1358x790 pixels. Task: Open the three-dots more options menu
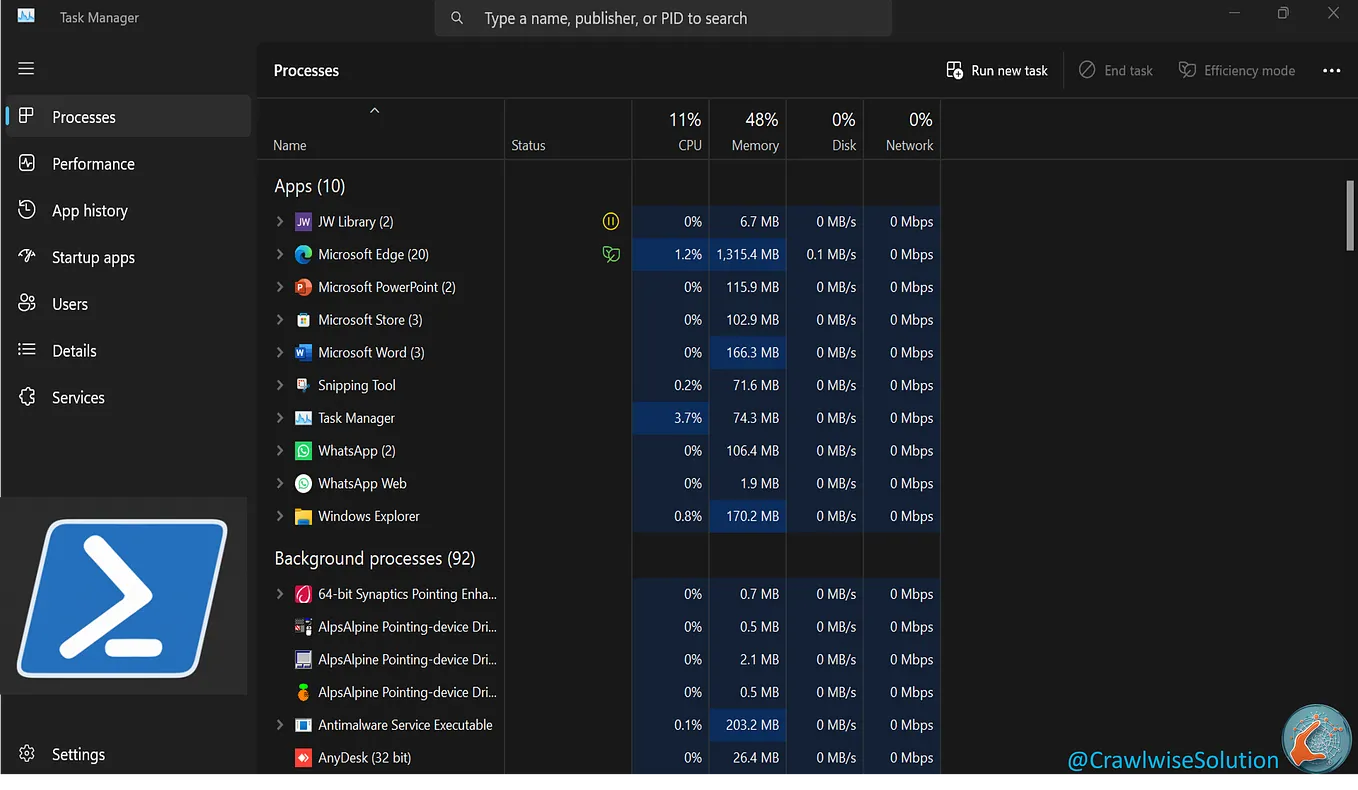pyautogui.click(x=1331, y=70)
